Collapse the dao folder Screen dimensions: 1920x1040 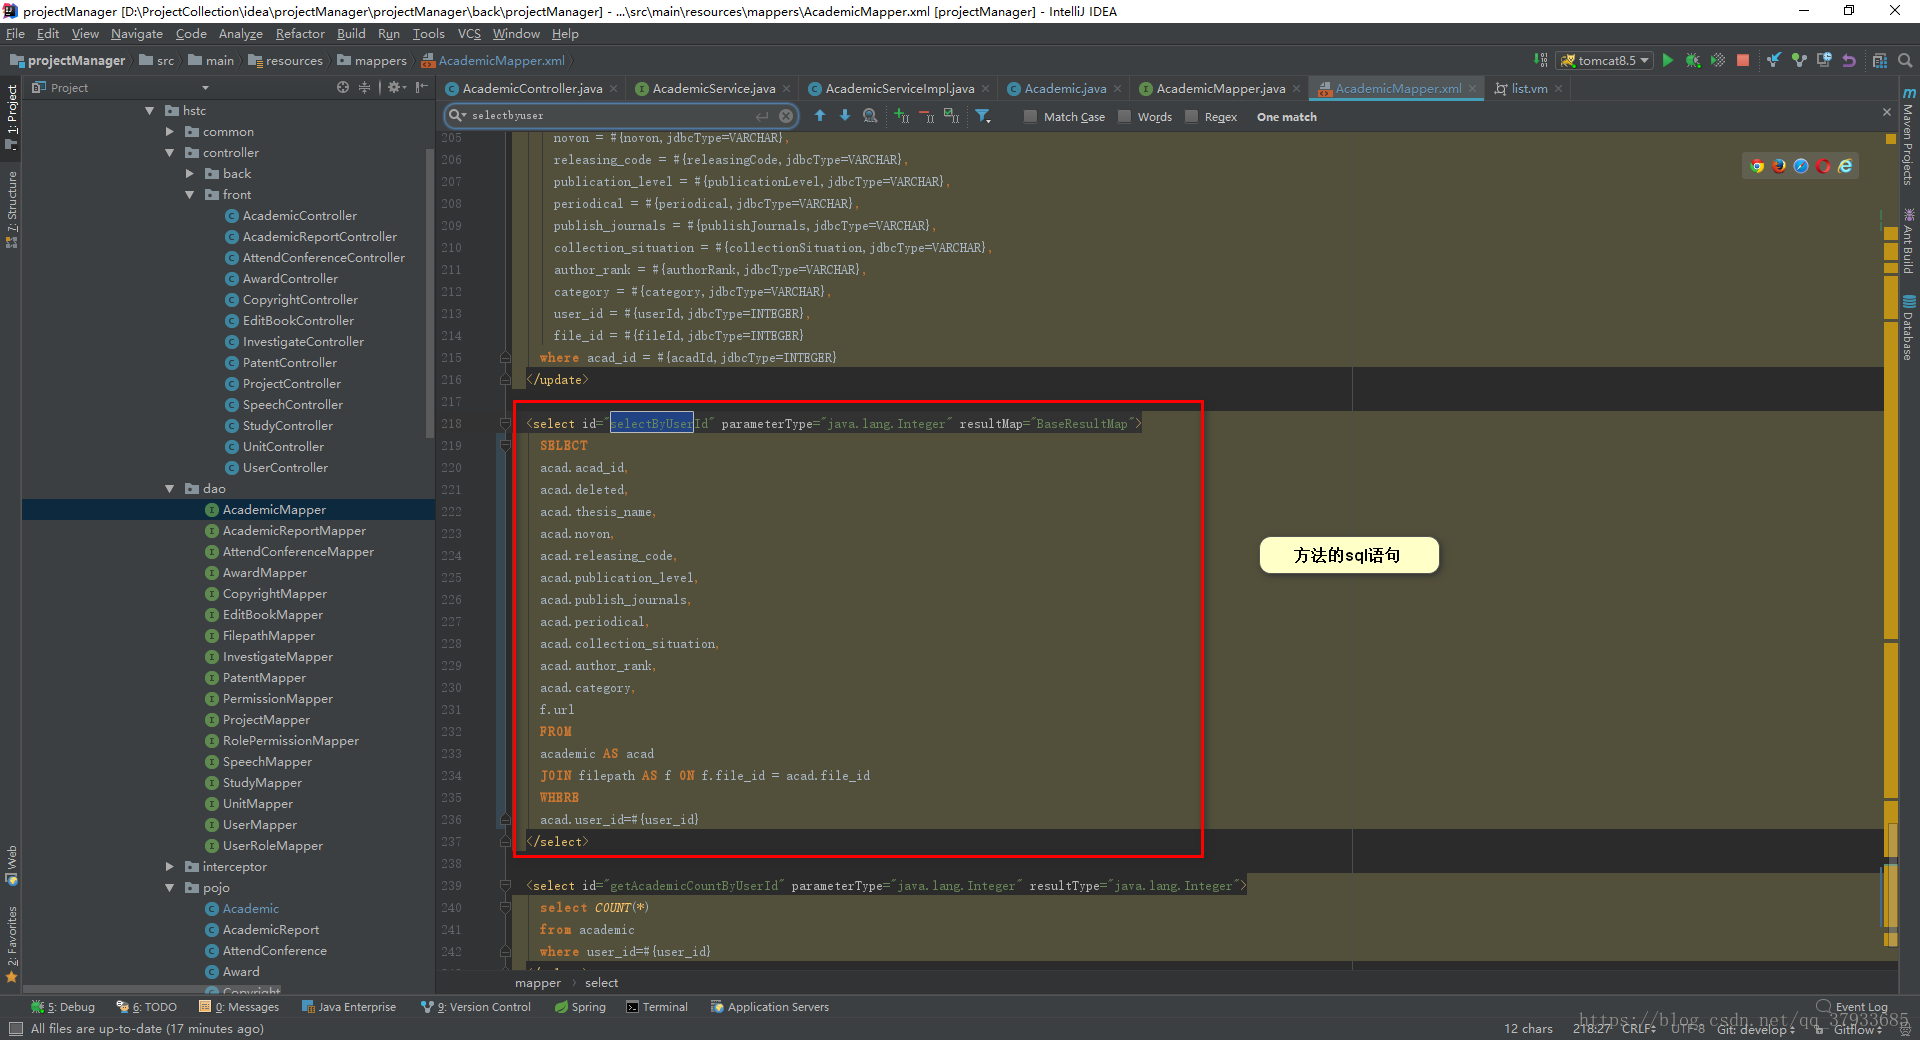tap(169, 489)
